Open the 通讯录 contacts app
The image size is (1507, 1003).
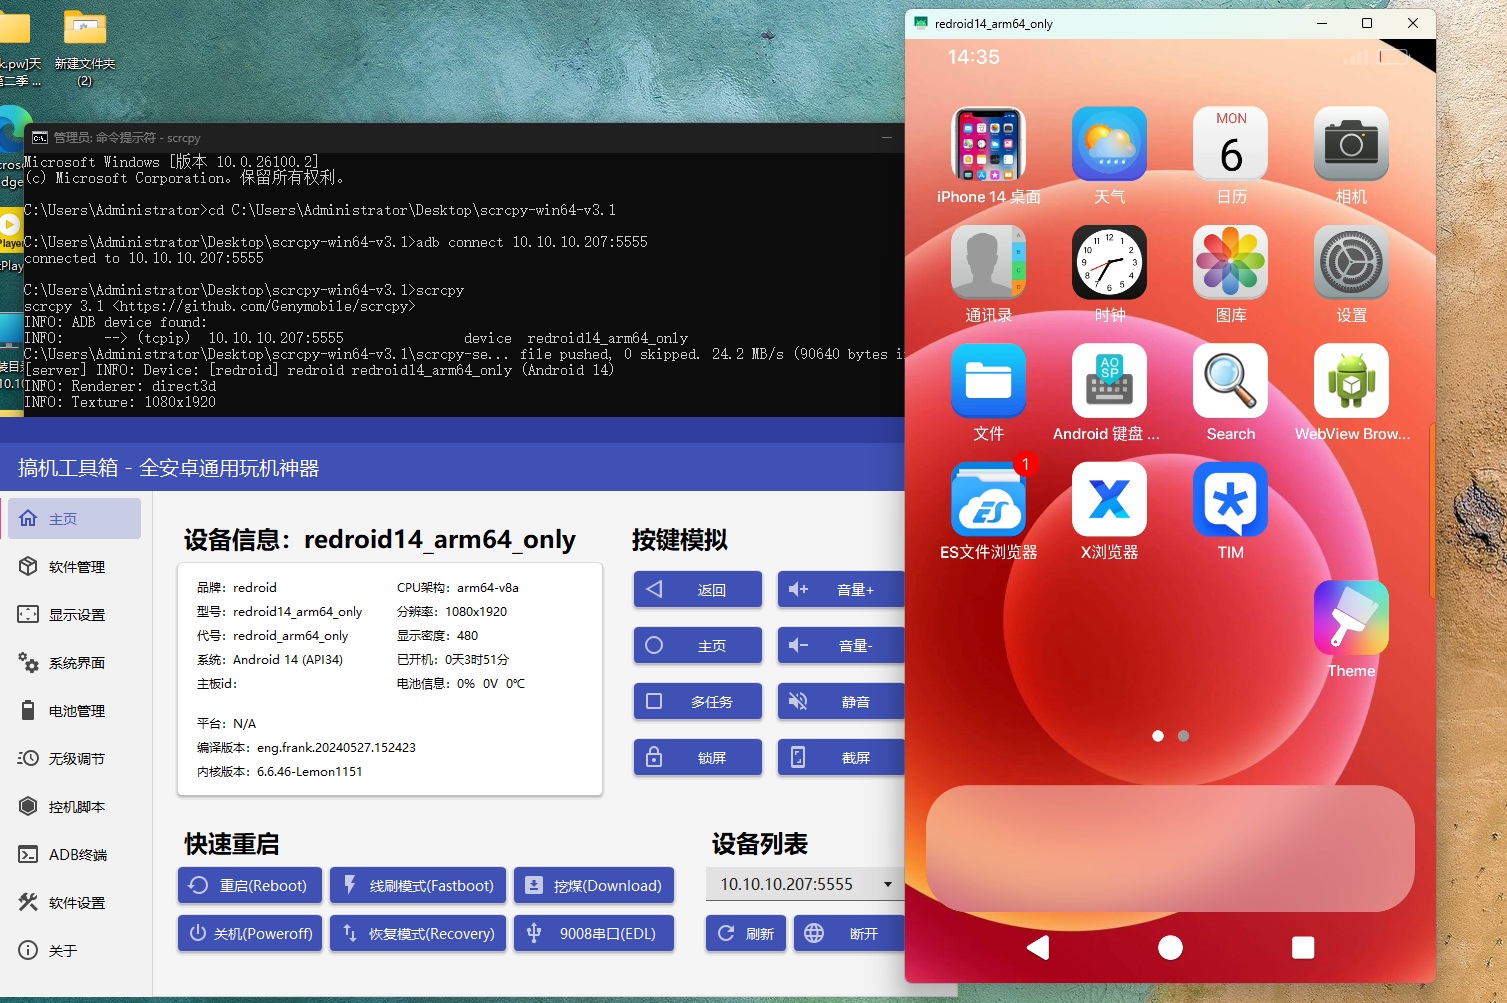[x=988, y=262]
